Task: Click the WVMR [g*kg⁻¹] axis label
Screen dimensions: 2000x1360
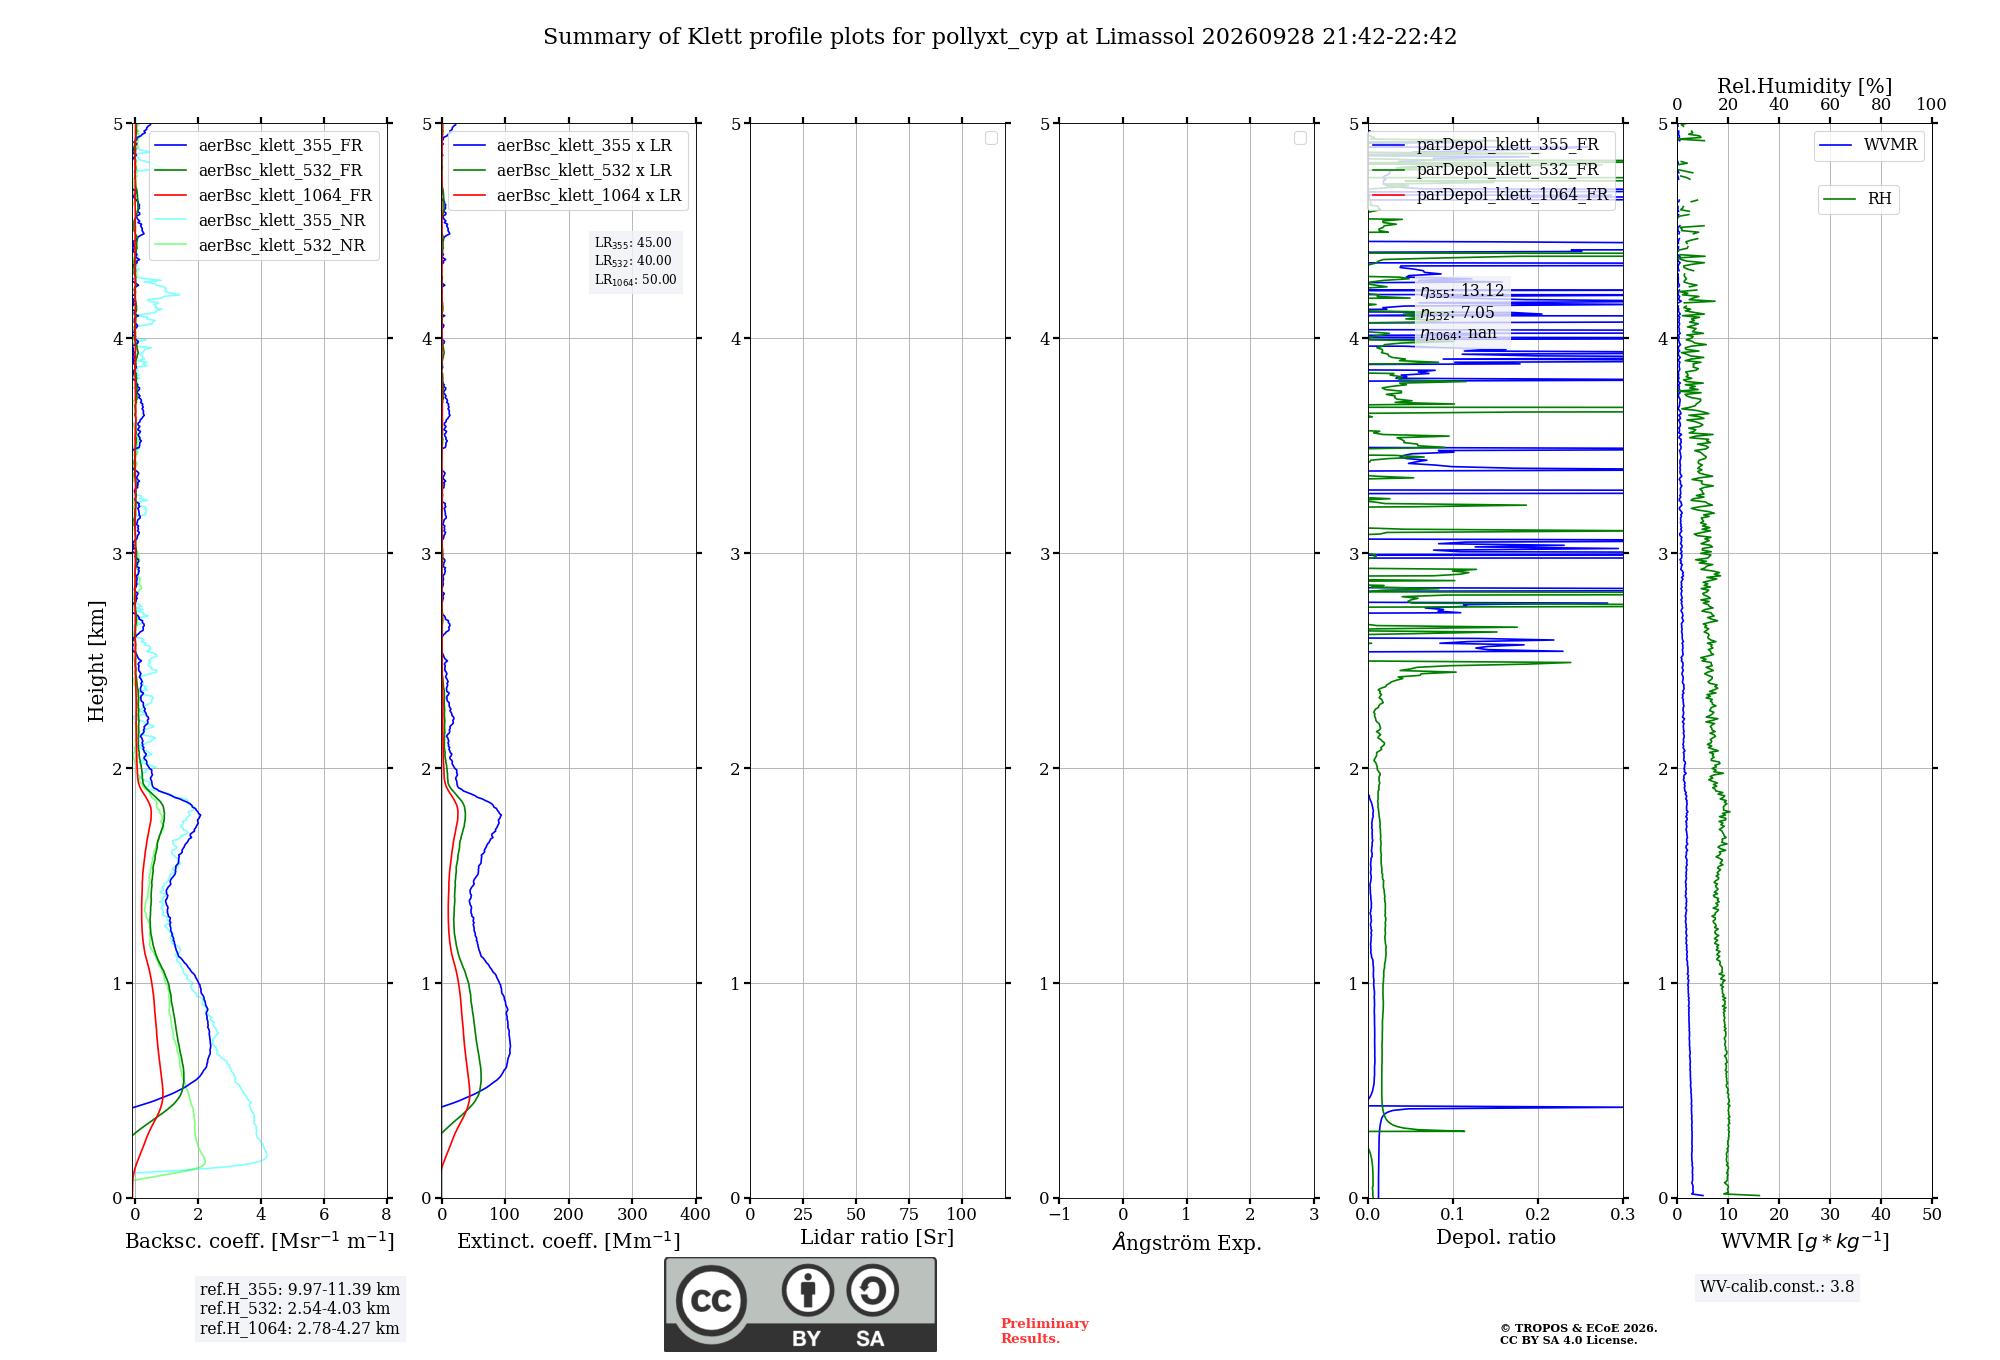Action: pyautogui.click(x=1805, y=1241)
